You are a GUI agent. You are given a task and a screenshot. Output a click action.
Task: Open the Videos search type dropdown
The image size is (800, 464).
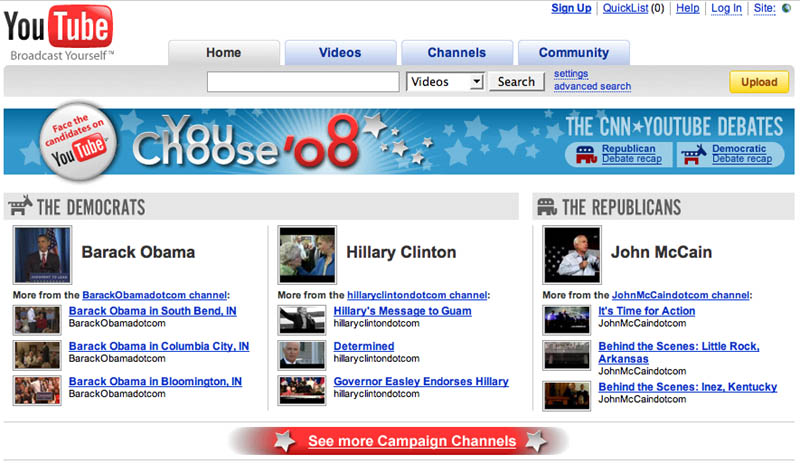[445, 82]
